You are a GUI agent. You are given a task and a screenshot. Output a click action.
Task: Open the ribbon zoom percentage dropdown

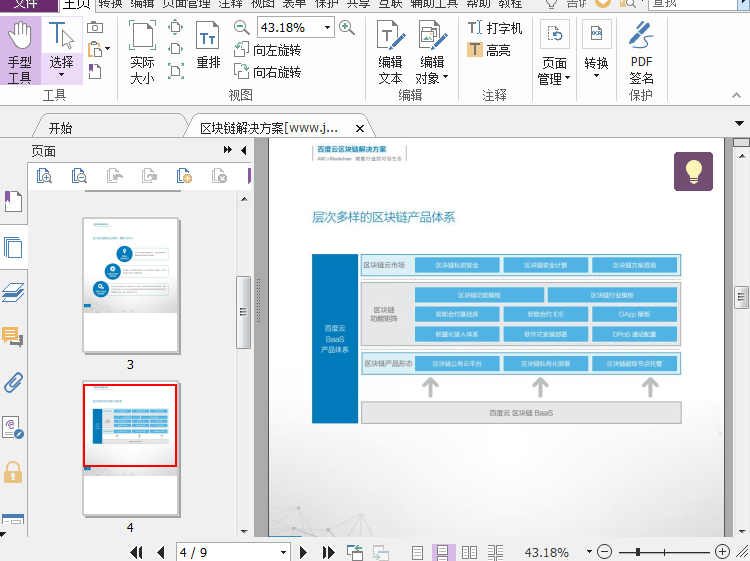click(328, 28)
